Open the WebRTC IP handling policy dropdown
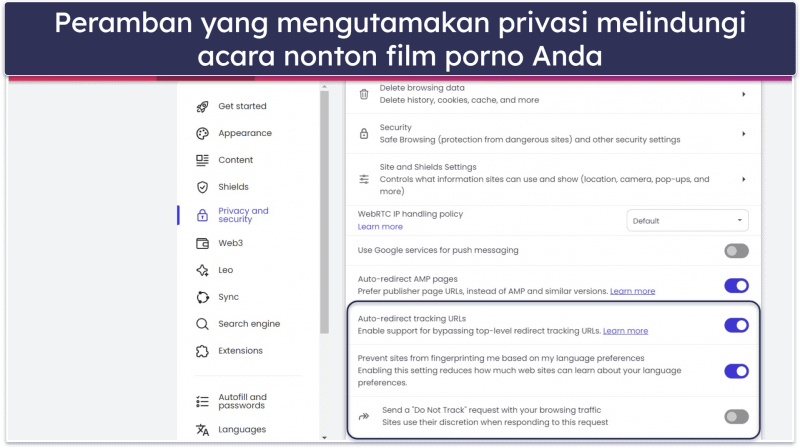 click(687, 221)
